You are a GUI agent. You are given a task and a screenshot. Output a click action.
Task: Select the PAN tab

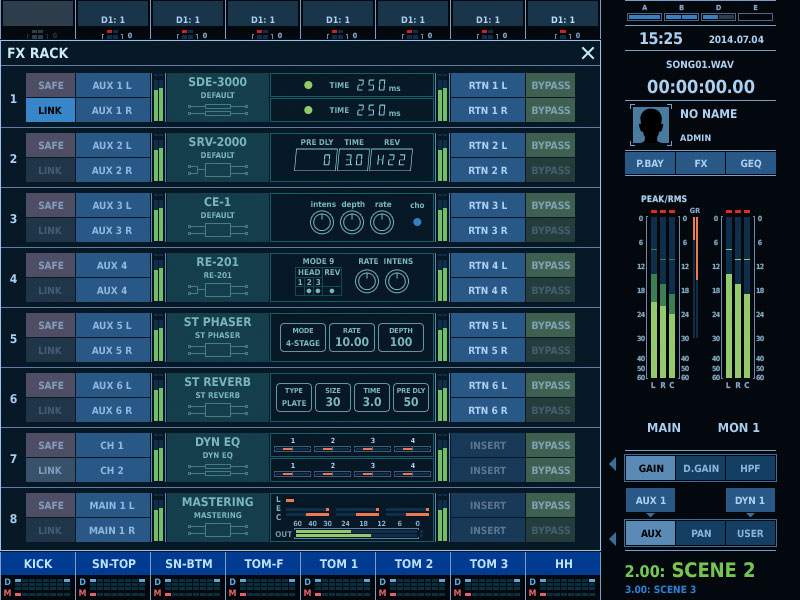click(x=700, y=533)
